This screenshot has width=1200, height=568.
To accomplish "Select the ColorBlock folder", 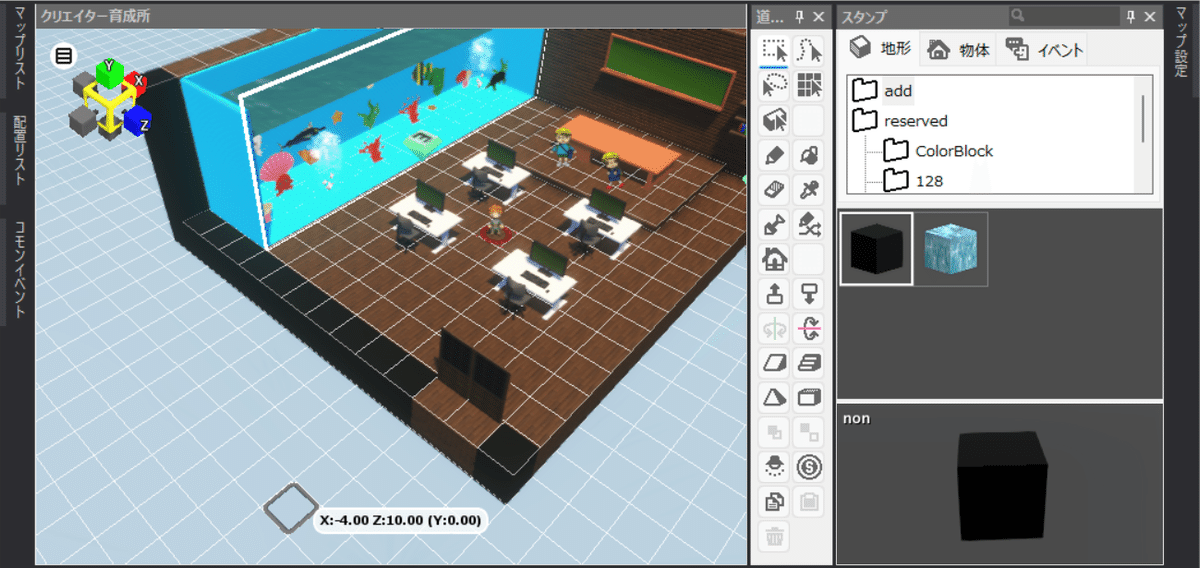I will [938, 151].
